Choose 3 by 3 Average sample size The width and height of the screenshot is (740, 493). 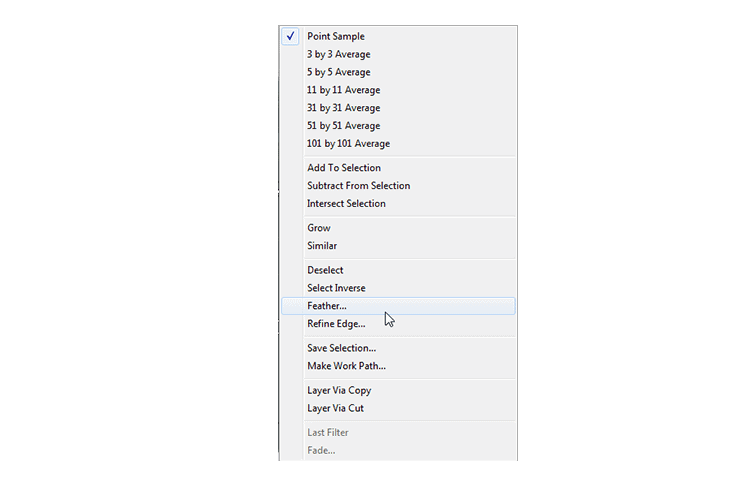pos(398,54)
